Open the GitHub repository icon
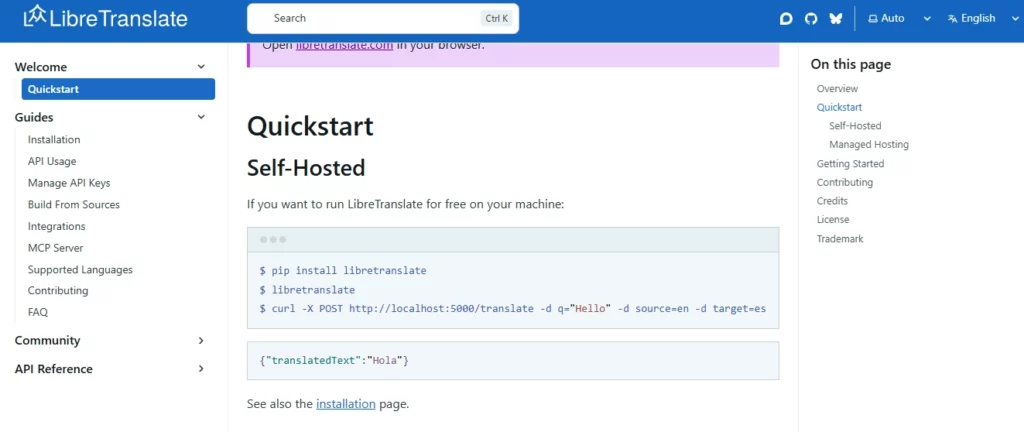Image resolution: width=1024 pixels, height=432 pixels. pyautogui.click(x=811, y=19)
